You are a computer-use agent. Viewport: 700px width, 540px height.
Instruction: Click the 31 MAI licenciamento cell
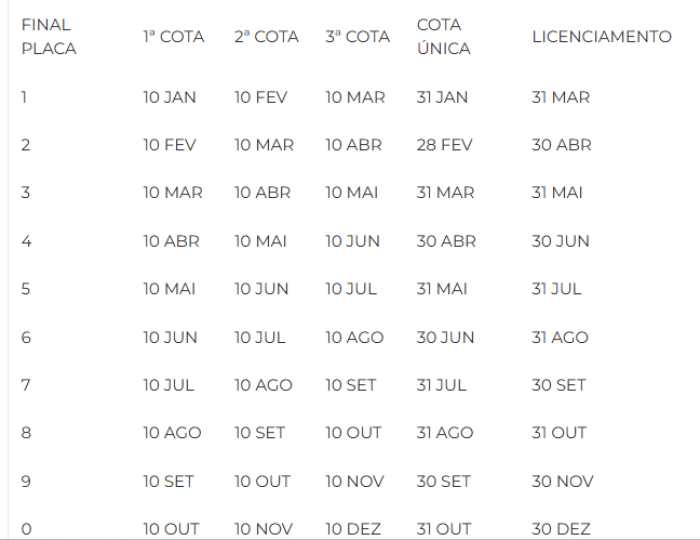[x=557, y=193]
